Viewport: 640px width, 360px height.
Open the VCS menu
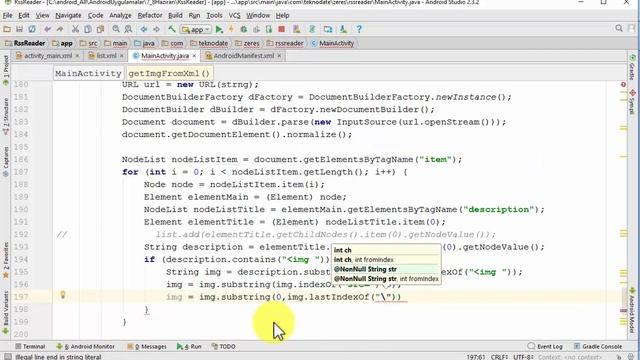234,16
